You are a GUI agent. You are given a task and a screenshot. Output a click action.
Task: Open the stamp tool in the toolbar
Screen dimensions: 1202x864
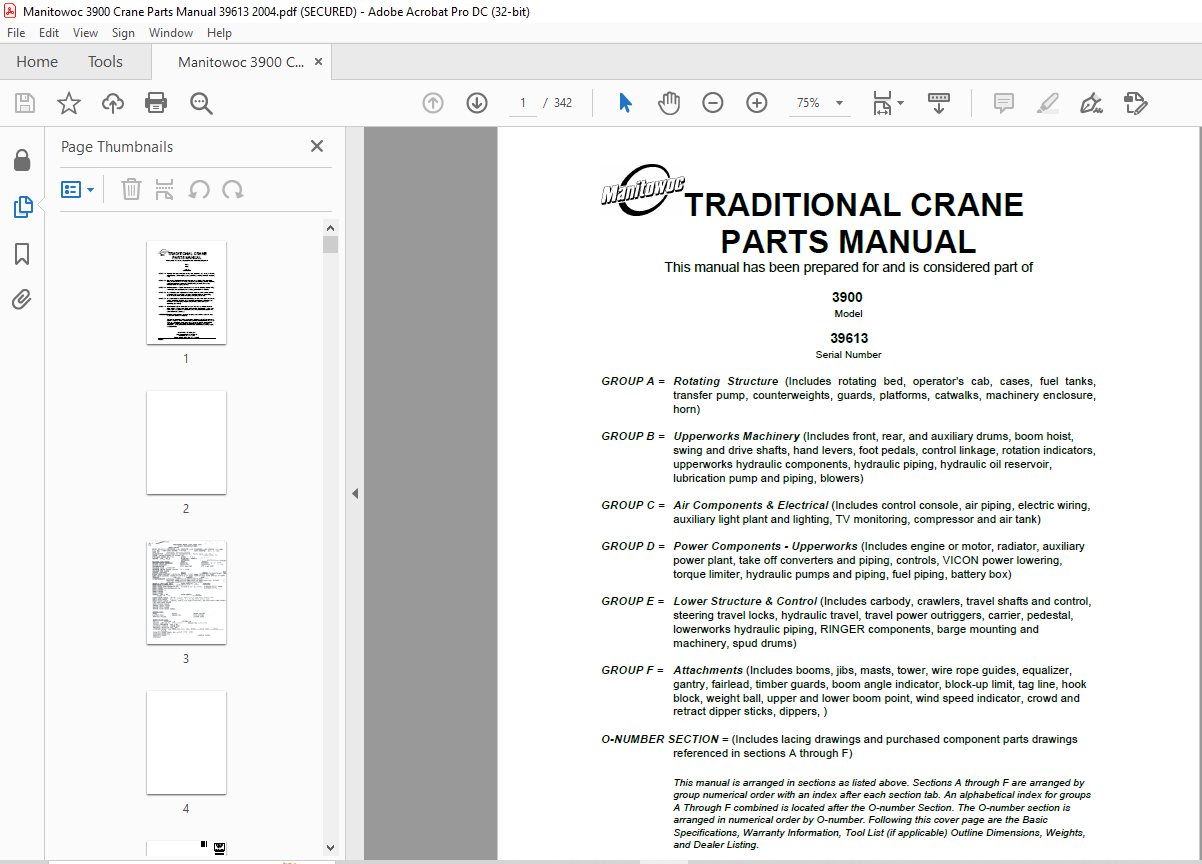(1135, 103)
